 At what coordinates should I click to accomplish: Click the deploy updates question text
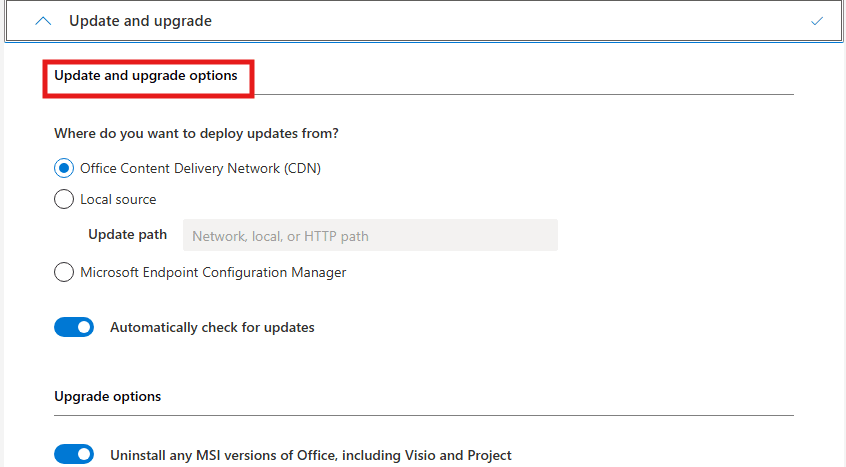click(196, 133)
